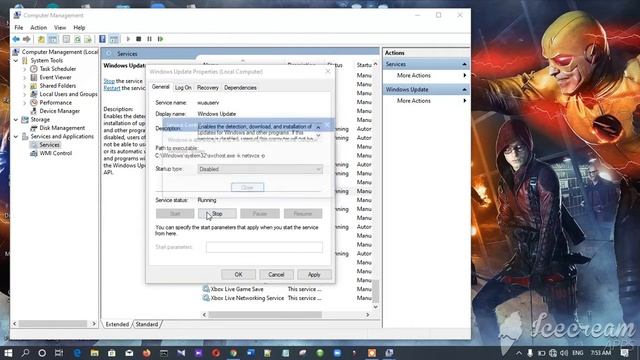Switch to the Recovery tab

point(207,88)
